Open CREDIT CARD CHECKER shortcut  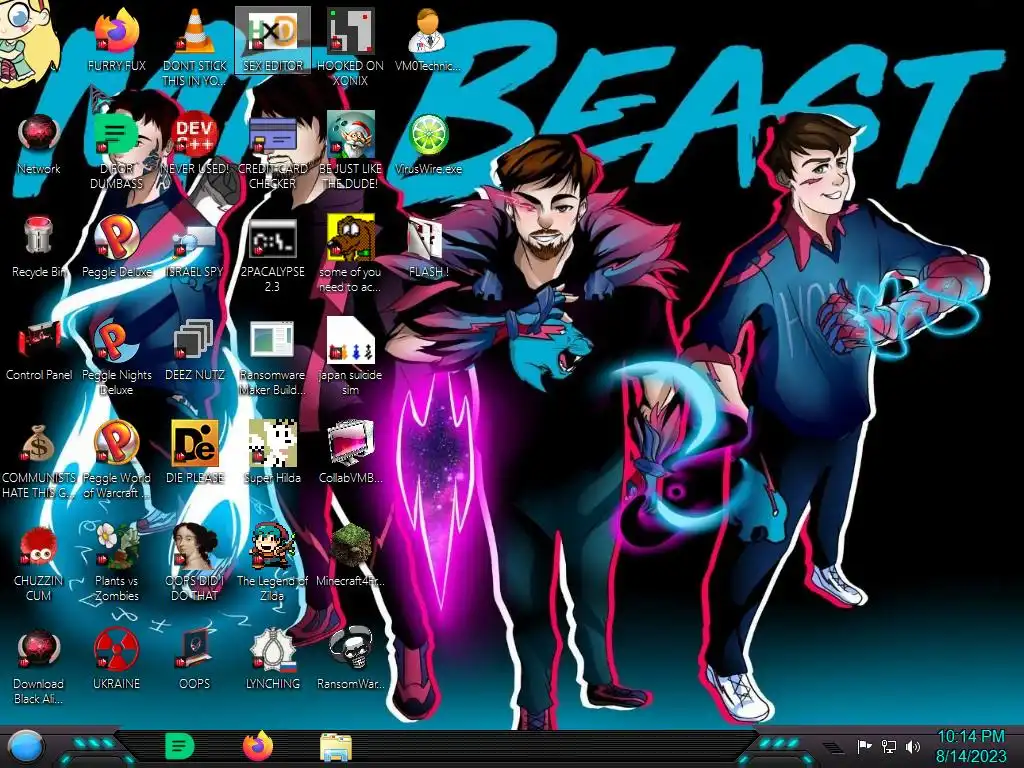pyautogui.click(x=273, y=135)
